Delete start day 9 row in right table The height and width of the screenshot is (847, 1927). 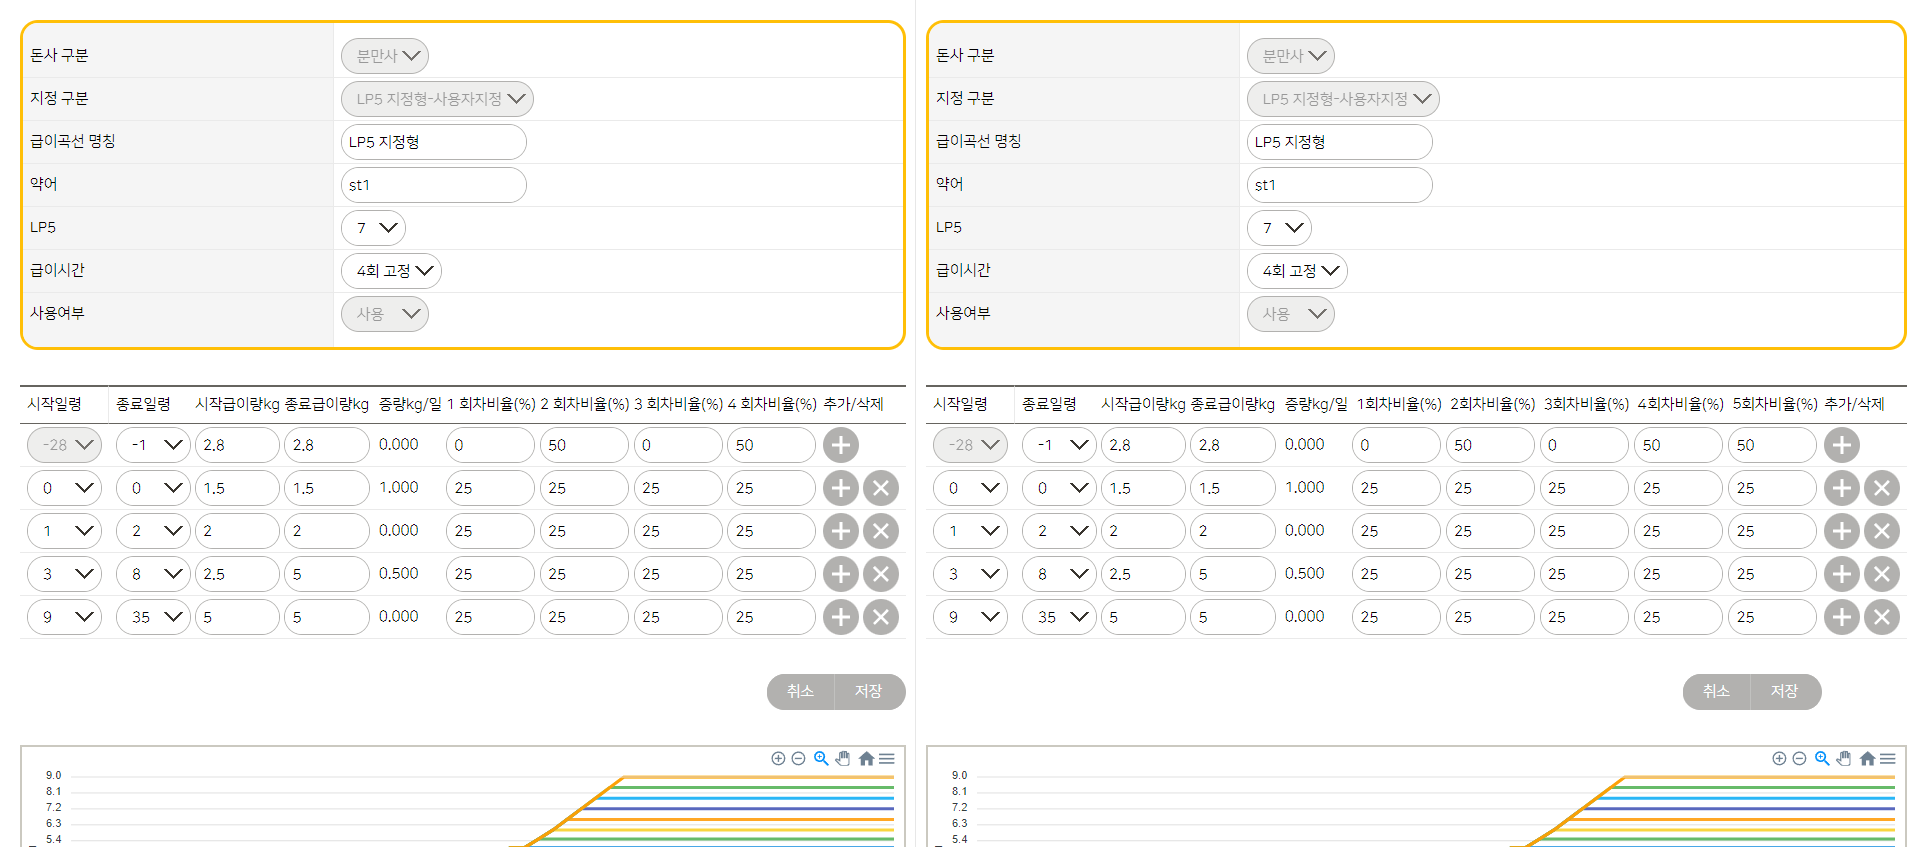click(1882, 617)
